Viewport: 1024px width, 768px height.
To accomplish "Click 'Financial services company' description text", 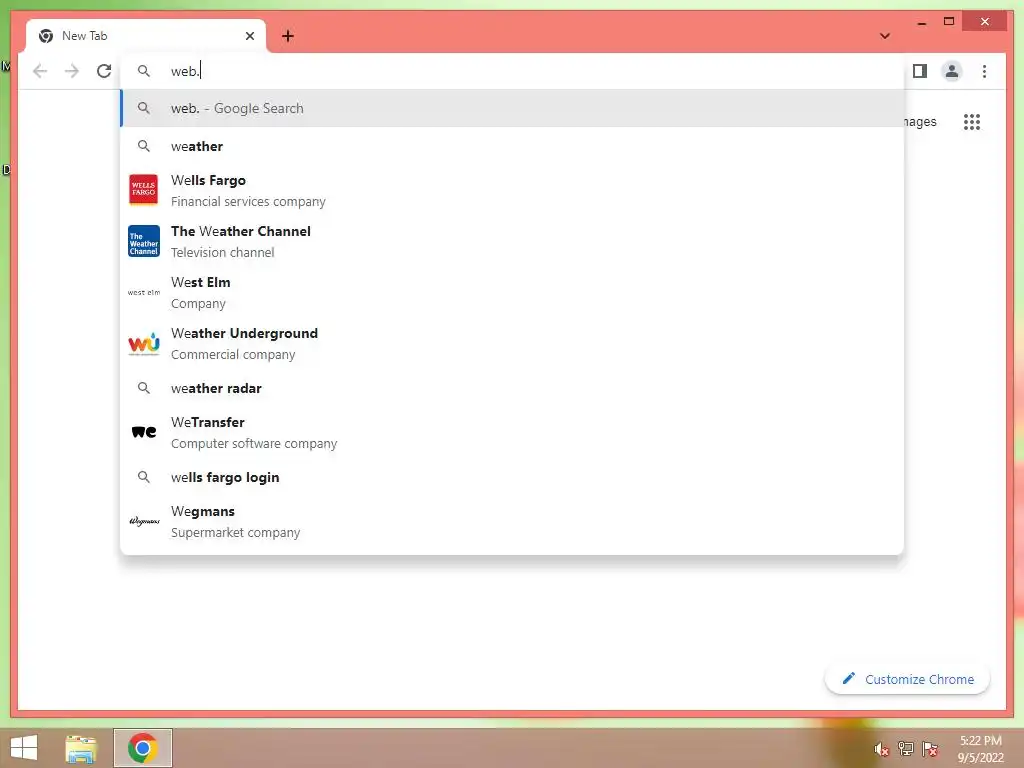I will 248,201.
